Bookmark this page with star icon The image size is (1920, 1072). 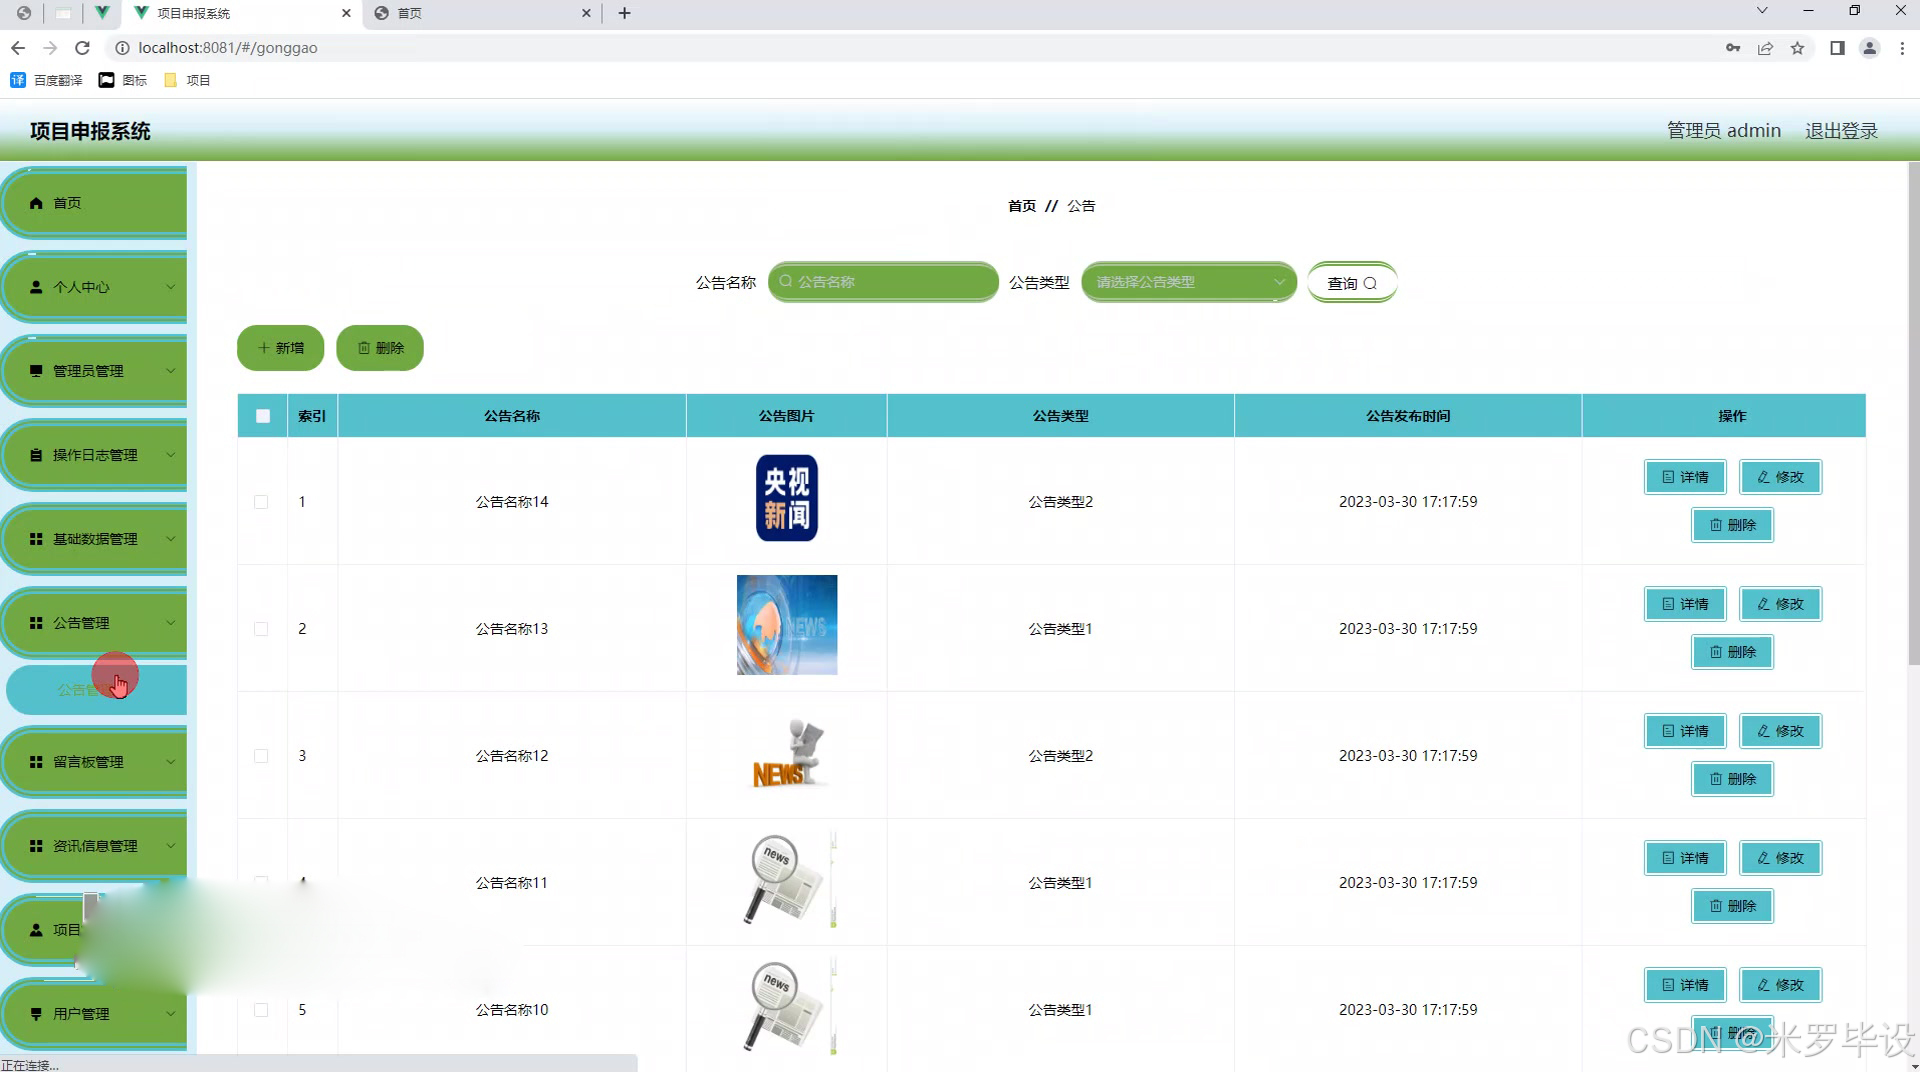[1797, 48]
